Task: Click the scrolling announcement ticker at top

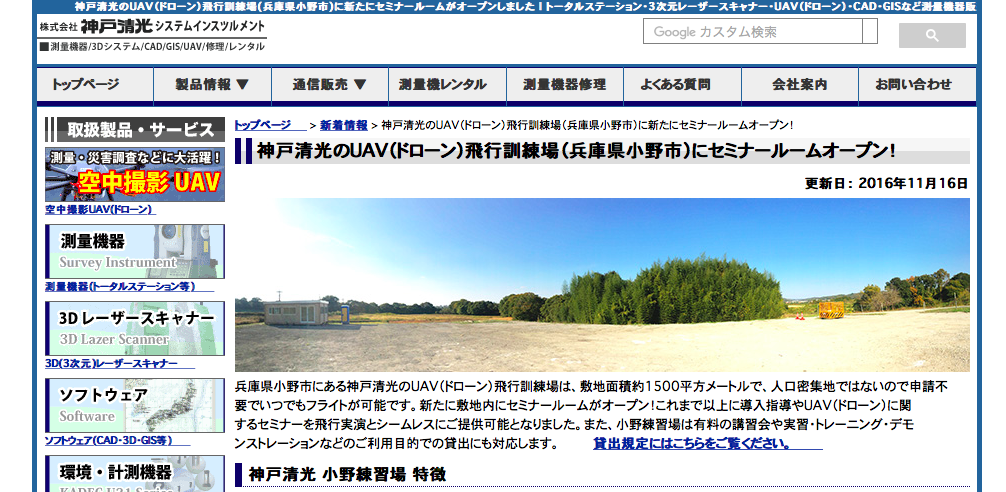Action: coord(526,6)
